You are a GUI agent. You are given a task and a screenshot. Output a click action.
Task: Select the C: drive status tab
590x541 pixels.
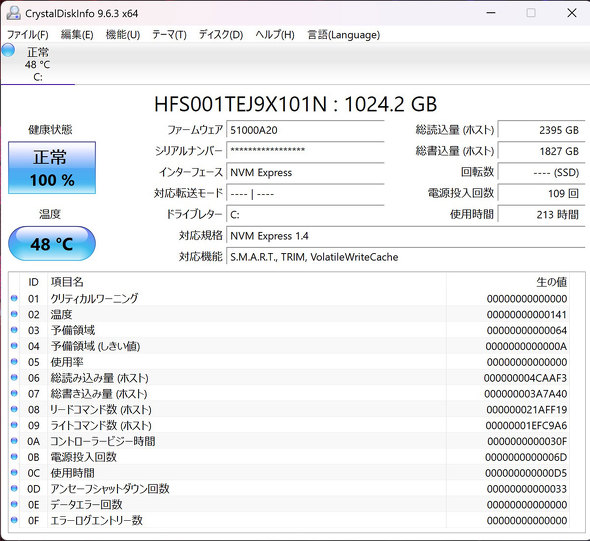(38, 64)
